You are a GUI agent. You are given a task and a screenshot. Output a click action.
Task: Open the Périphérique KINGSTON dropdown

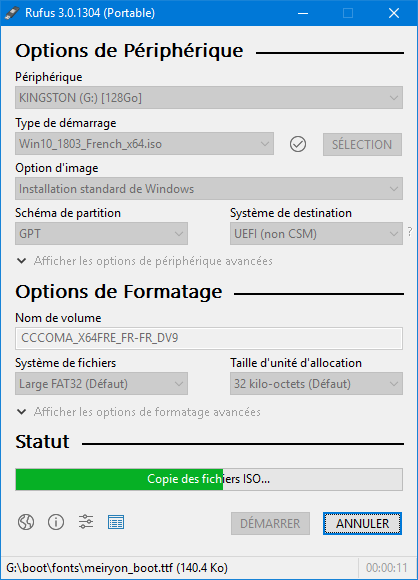tap(209, 98)
